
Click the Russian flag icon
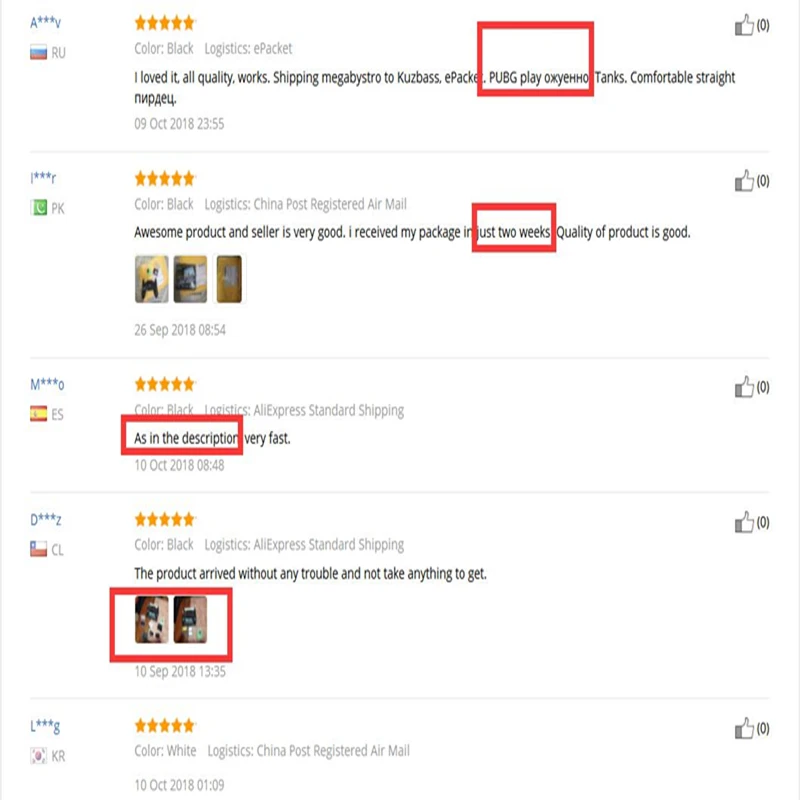click(x=38, y=53)
